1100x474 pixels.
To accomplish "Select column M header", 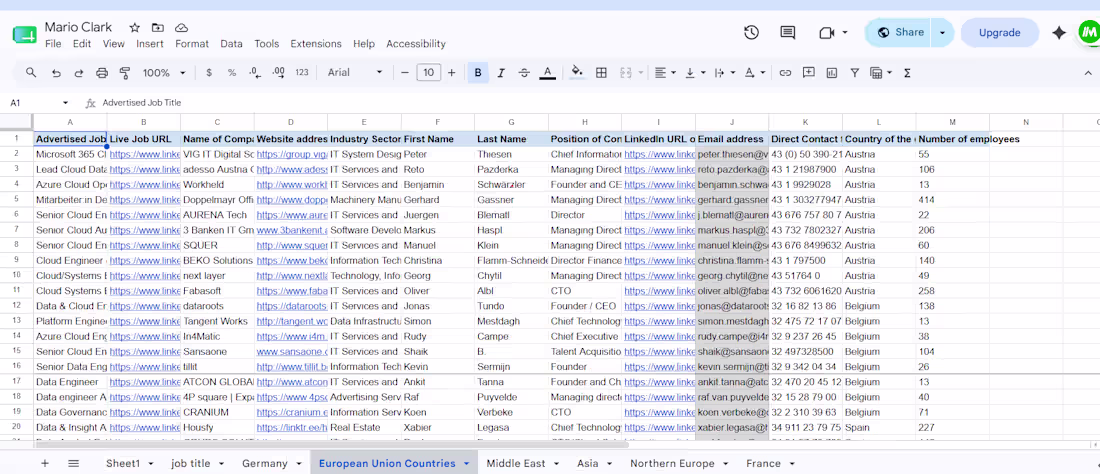I will 953,122.
